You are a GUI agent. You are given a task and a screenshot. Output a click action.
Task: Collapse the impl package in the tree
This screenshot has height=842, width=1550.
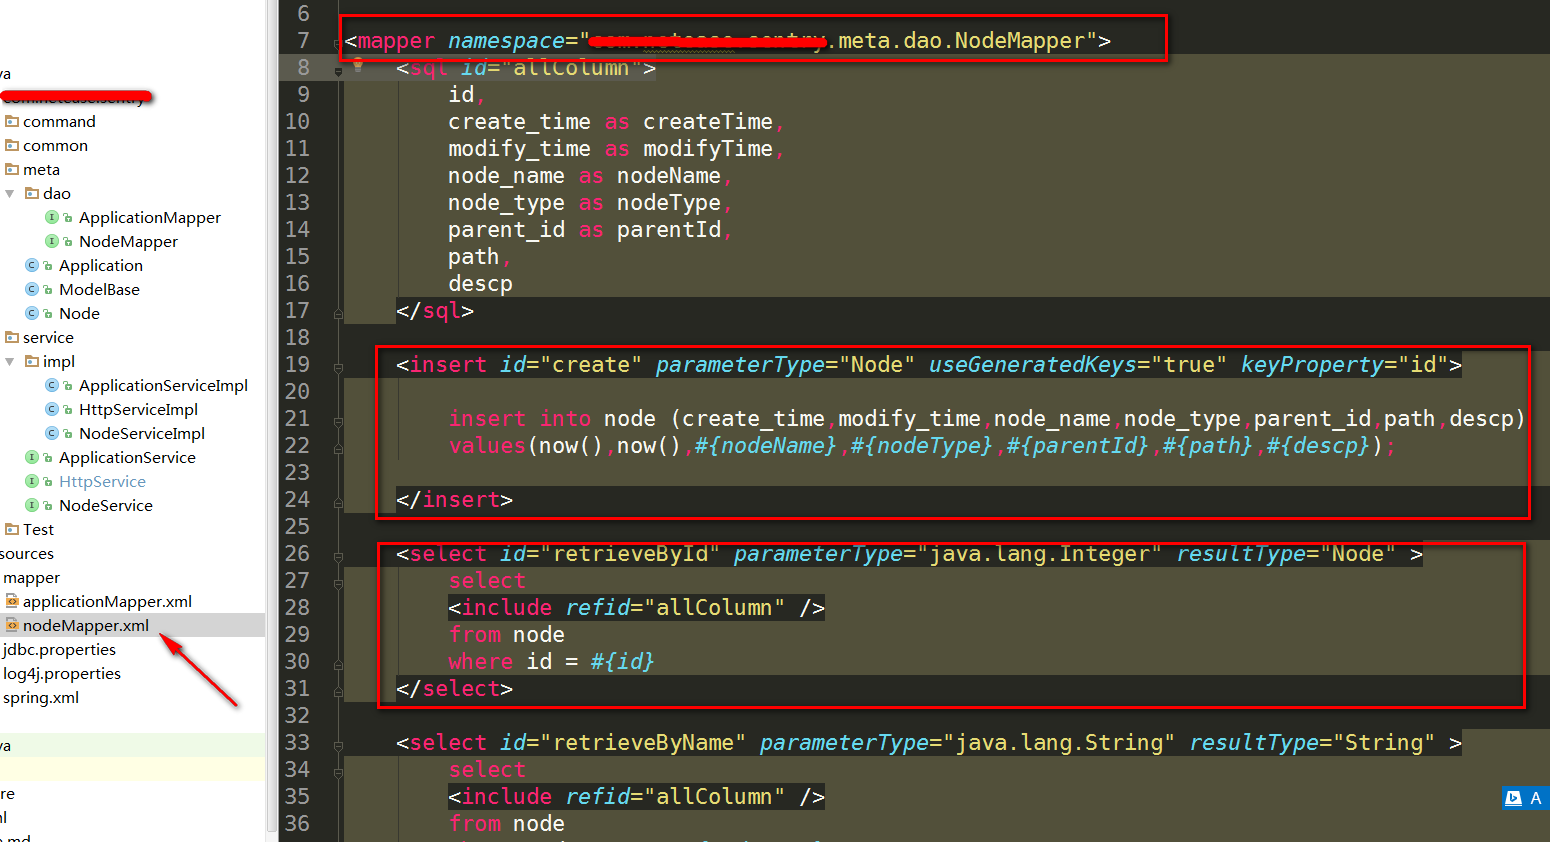click(x=10, y=361)
